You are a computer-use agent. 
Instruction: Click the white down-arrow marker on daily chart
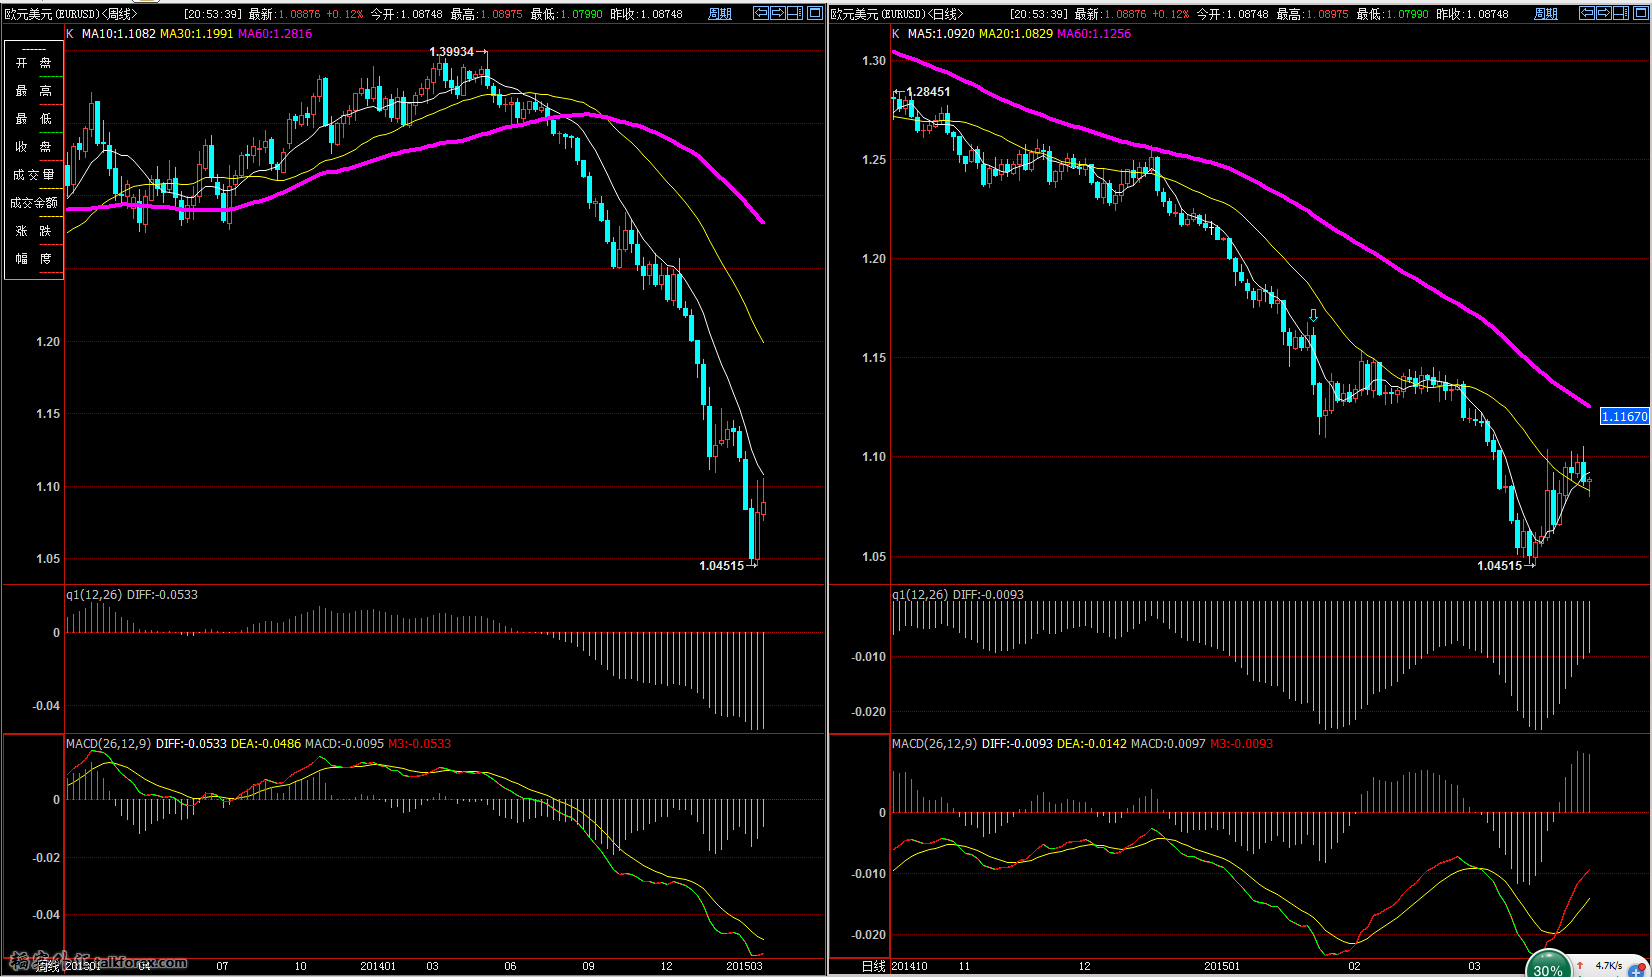coord(1313,315)
